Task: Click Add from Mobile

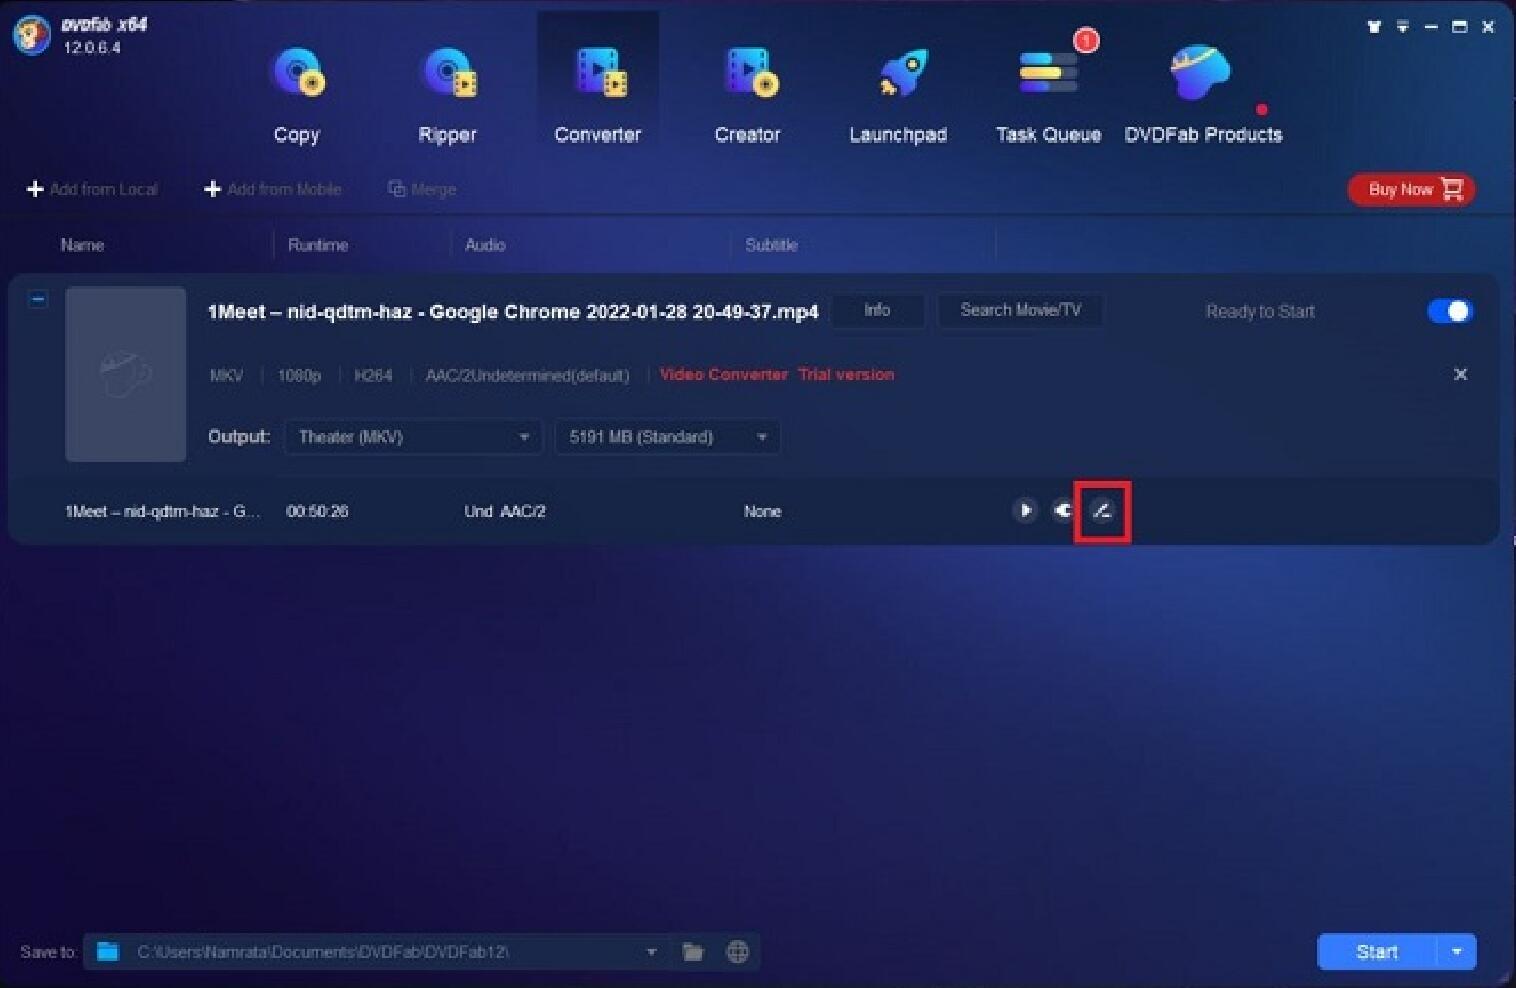Action: coord(273,189)
